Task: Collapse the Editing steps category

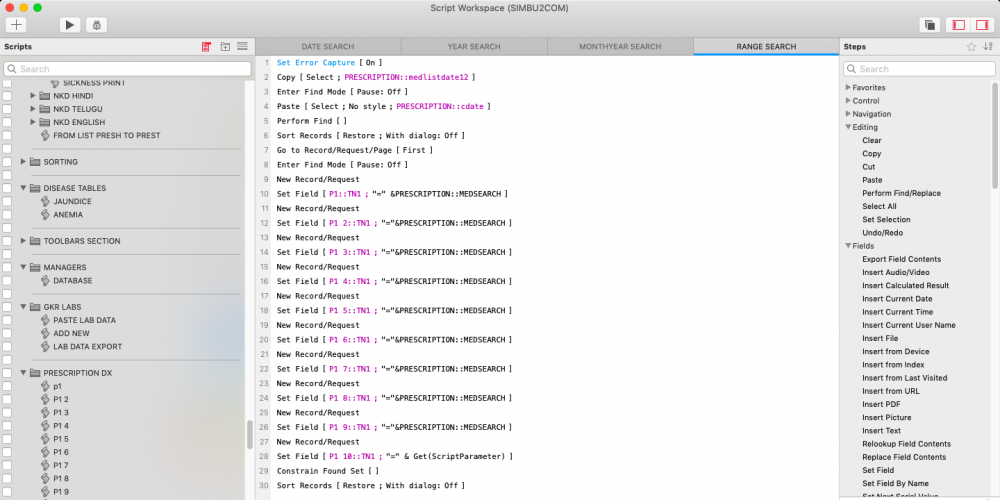Action: pyautogui.click(x=848, y=127)
